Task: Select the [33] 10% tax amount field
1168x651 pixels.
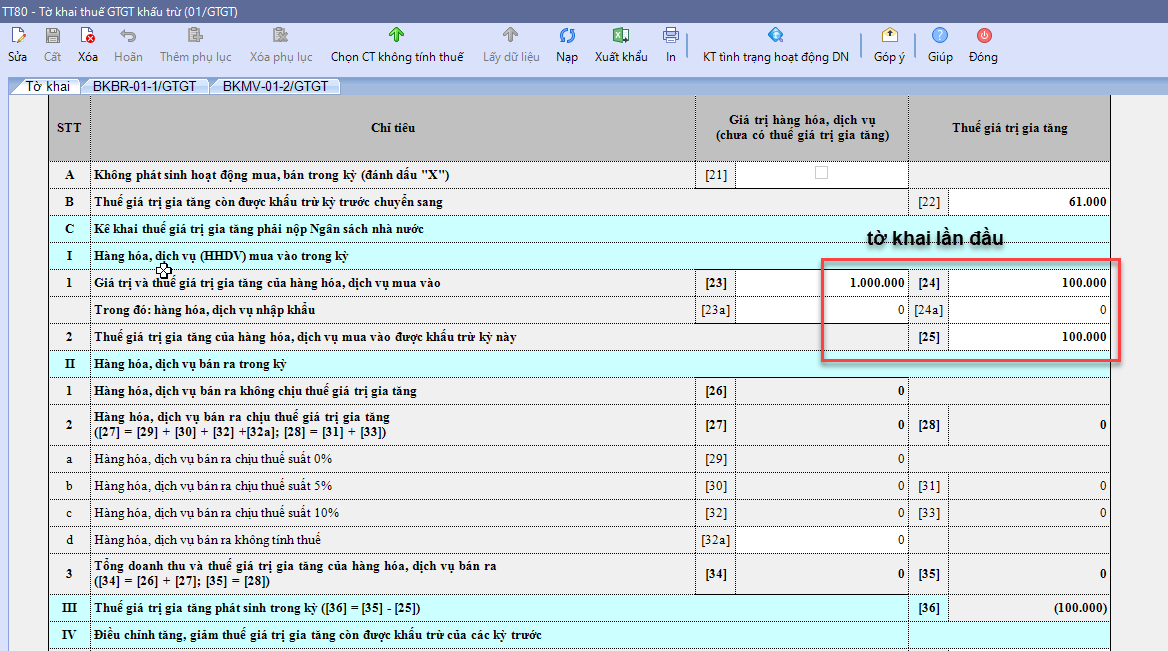Action: (1029, 512)
